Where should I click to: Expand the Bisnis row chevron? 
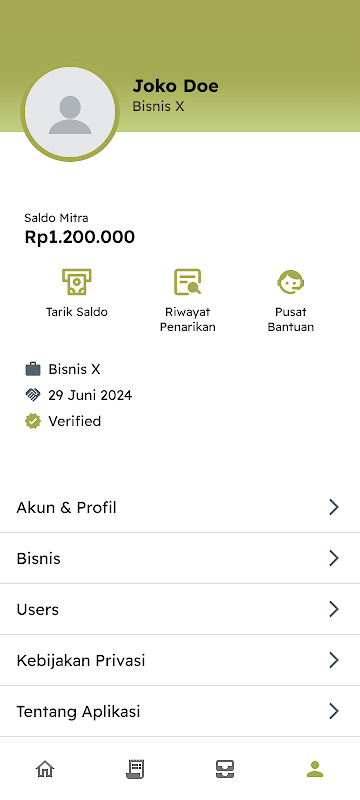click(334, 558)
